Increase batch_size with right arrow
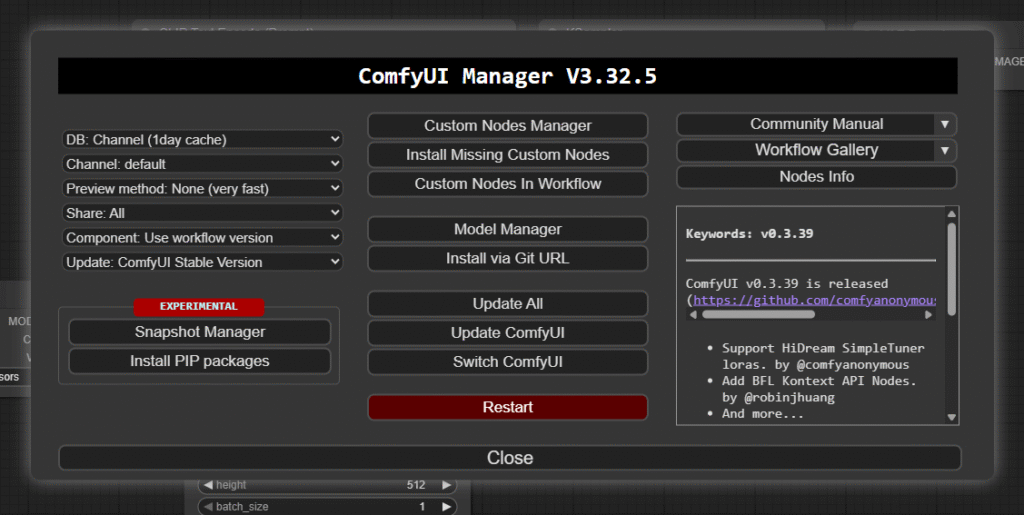The height and width of the screenshot is (515, 1024). (446, 507)
